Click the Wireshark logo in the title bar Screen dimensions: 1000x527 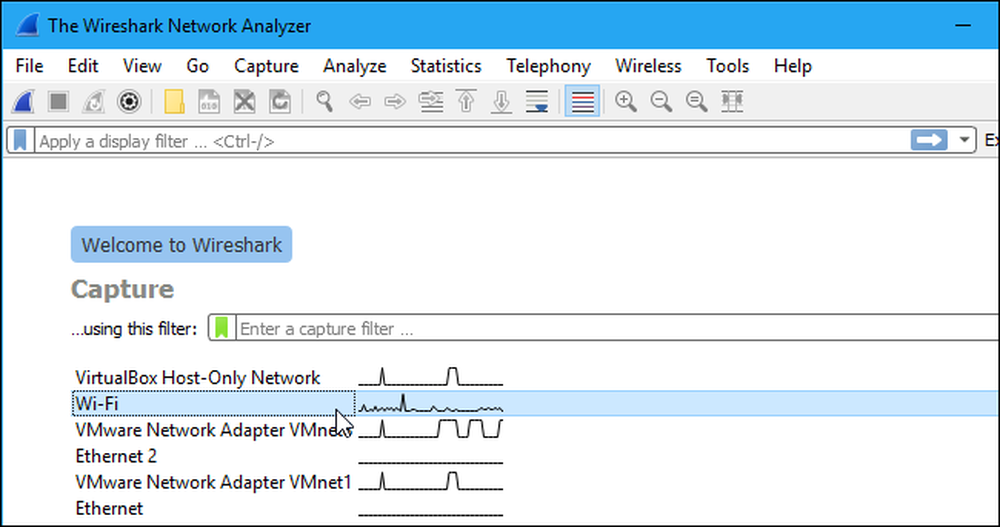27,26
